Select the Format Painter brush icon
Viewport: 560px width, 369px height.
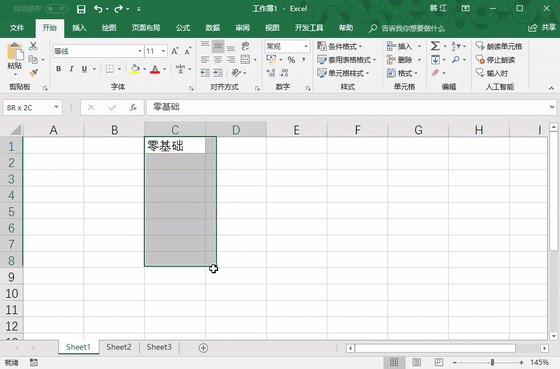click(34, 73)
